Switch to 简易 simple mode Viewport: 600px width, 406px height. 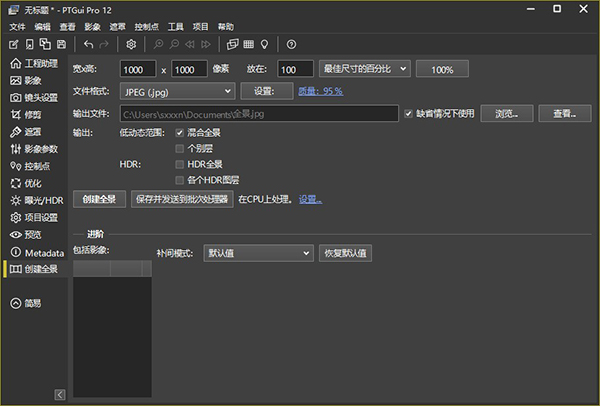26,303
